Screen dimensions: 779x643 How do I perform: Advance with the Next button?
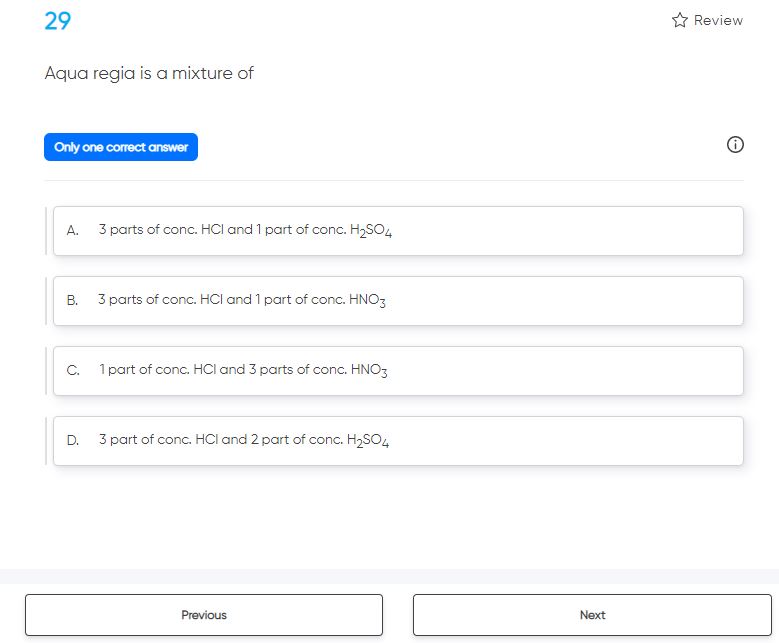pyautogui.click(x=592, y=615)
